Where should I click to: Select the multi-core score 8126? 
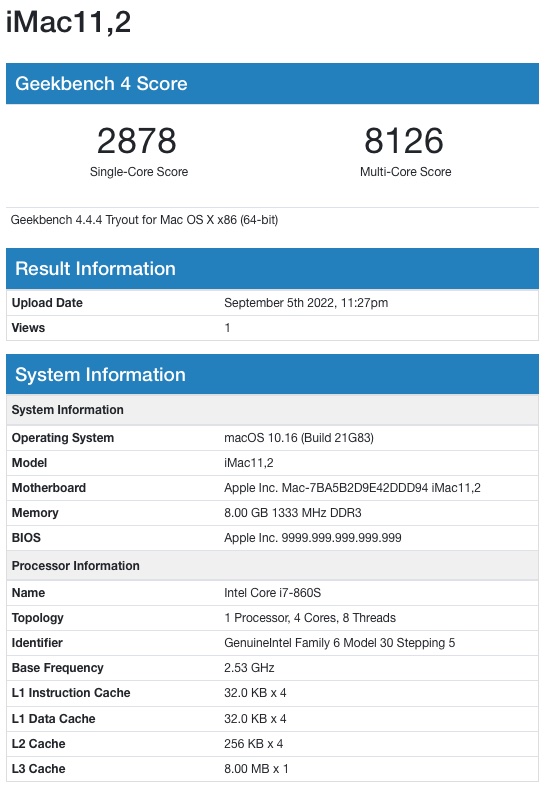pyautogui.click(x=404, y=141)
